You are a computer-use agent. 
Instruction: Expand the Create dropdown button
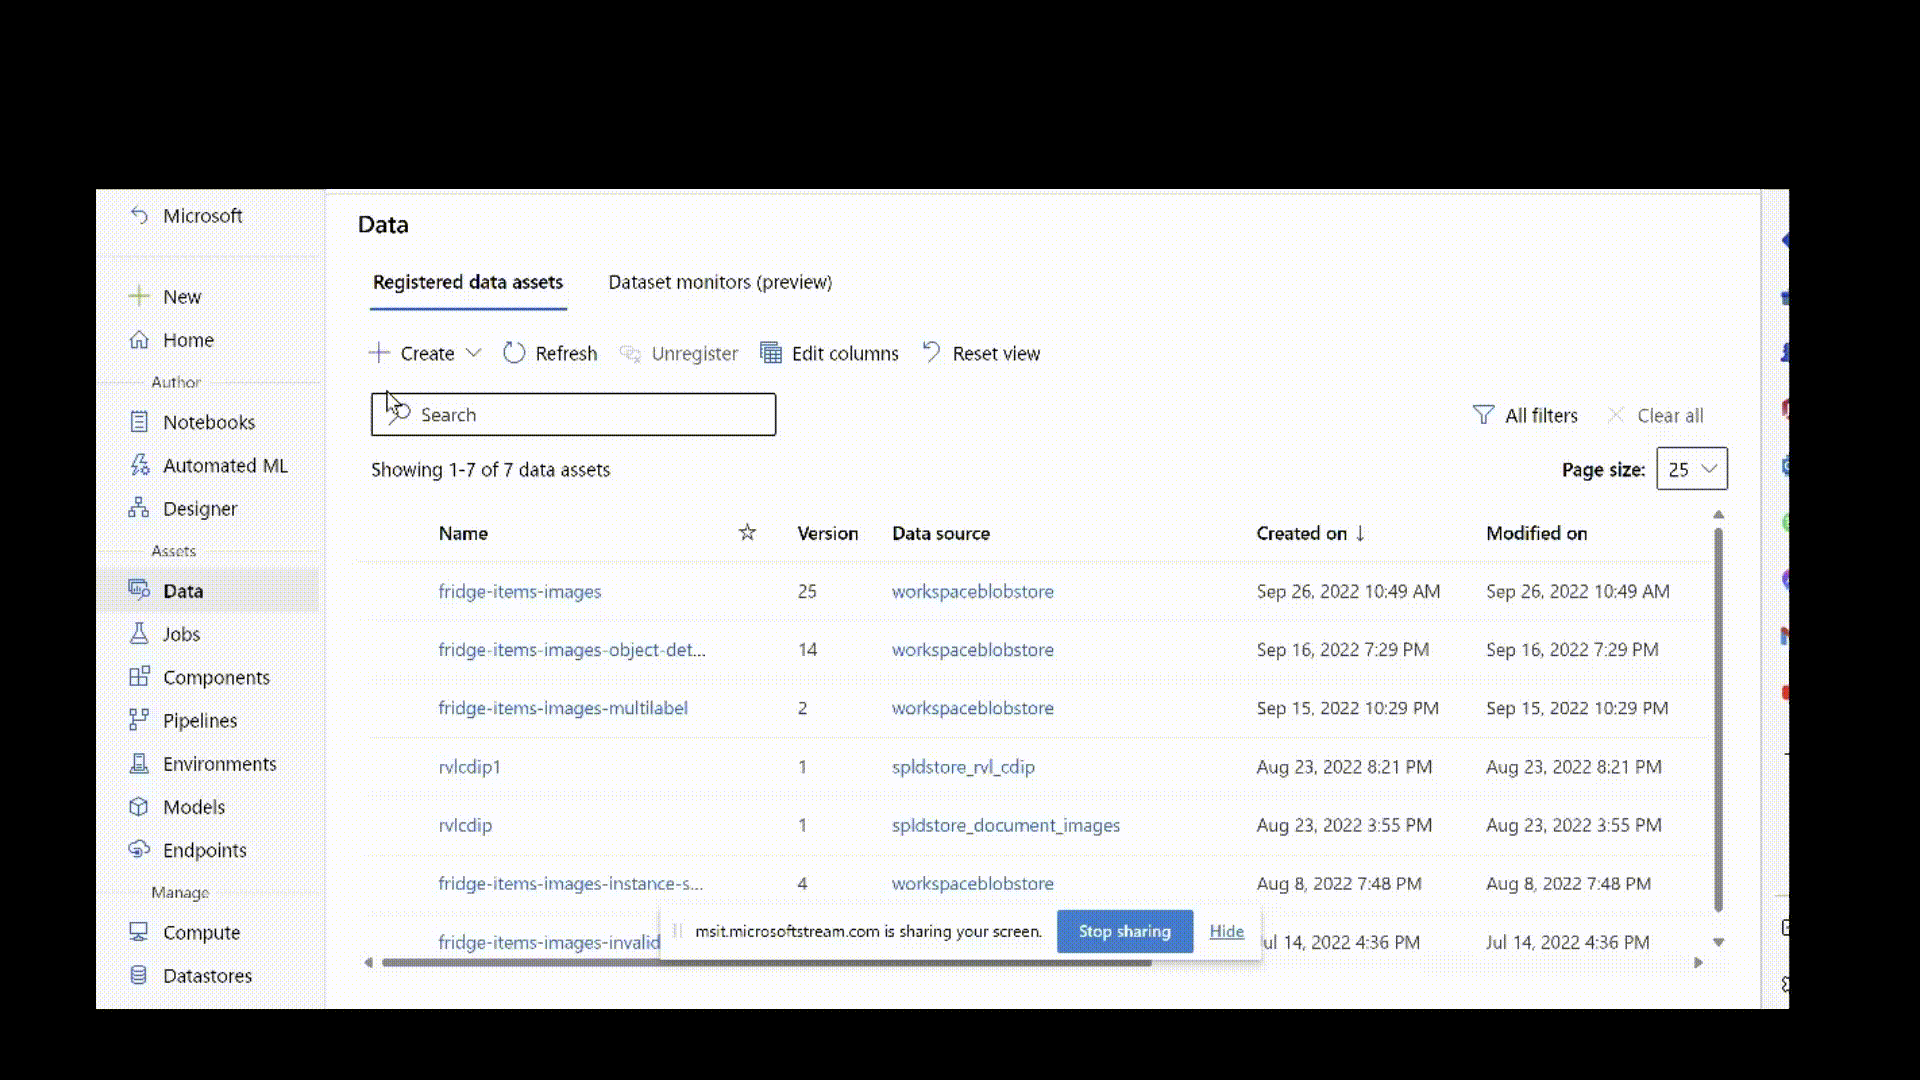coord(472,352)
